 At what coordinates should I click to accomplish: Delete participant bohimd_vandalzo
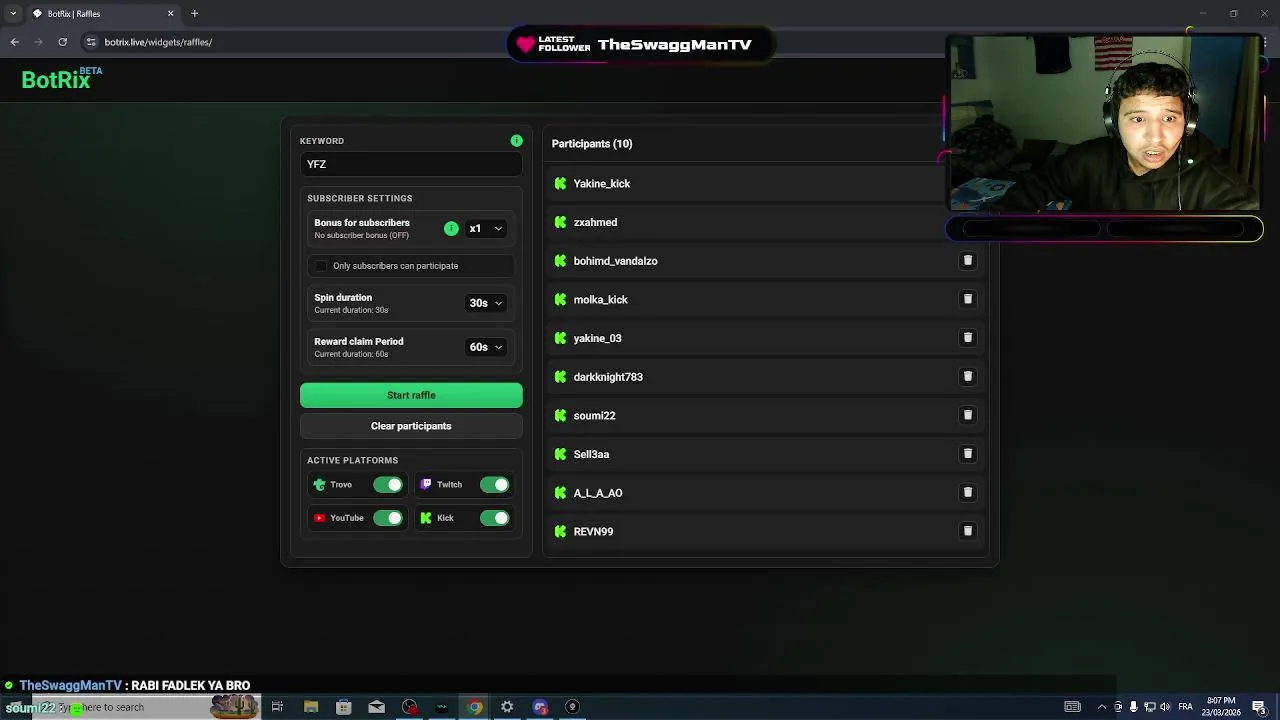tap(967, 261)
